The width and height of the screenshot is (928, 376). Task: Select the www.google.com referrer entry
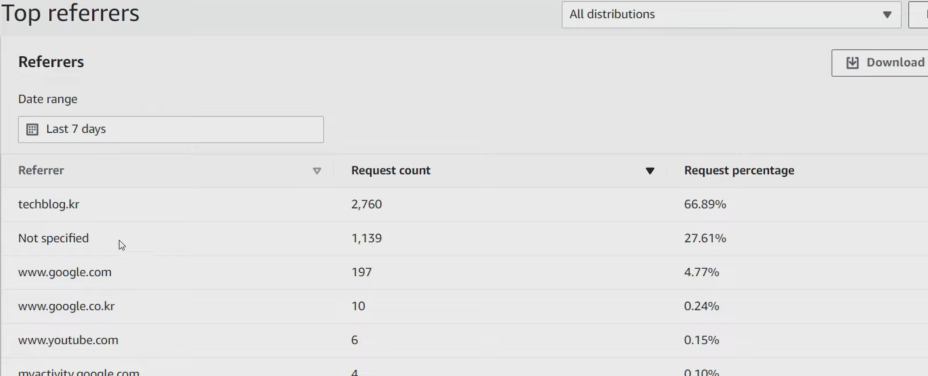point(65,272)
